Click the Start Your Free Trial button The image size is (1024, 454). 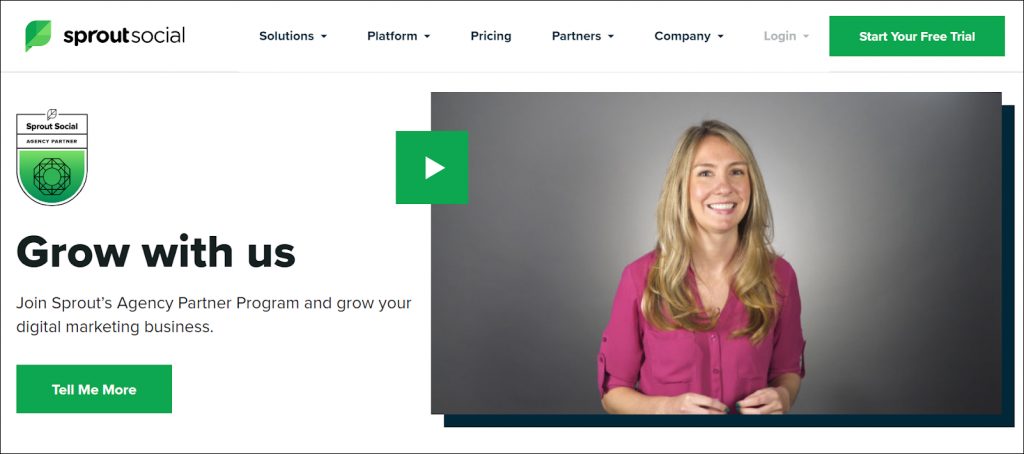(917, 36)
